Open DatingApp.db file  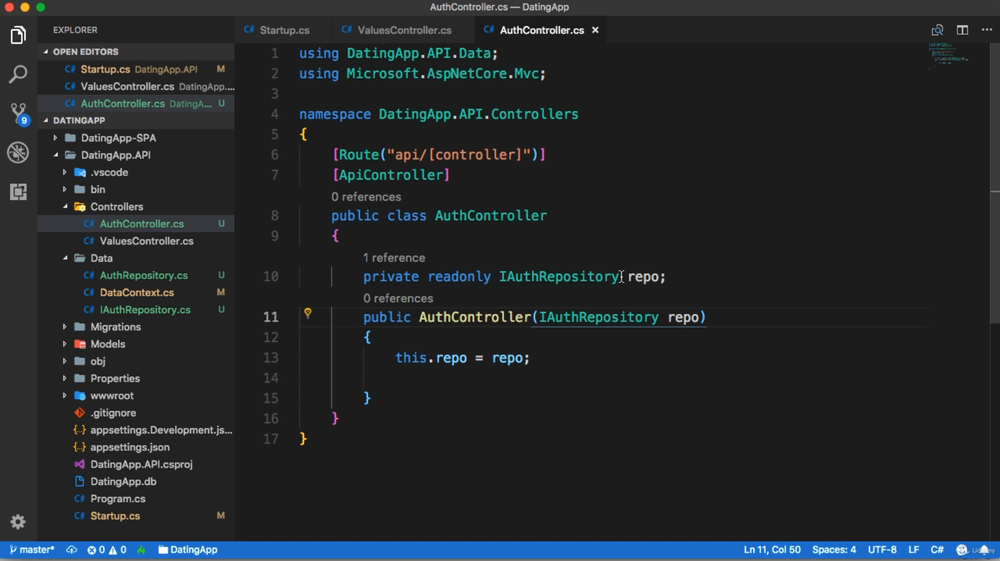(x=136, y=481)
